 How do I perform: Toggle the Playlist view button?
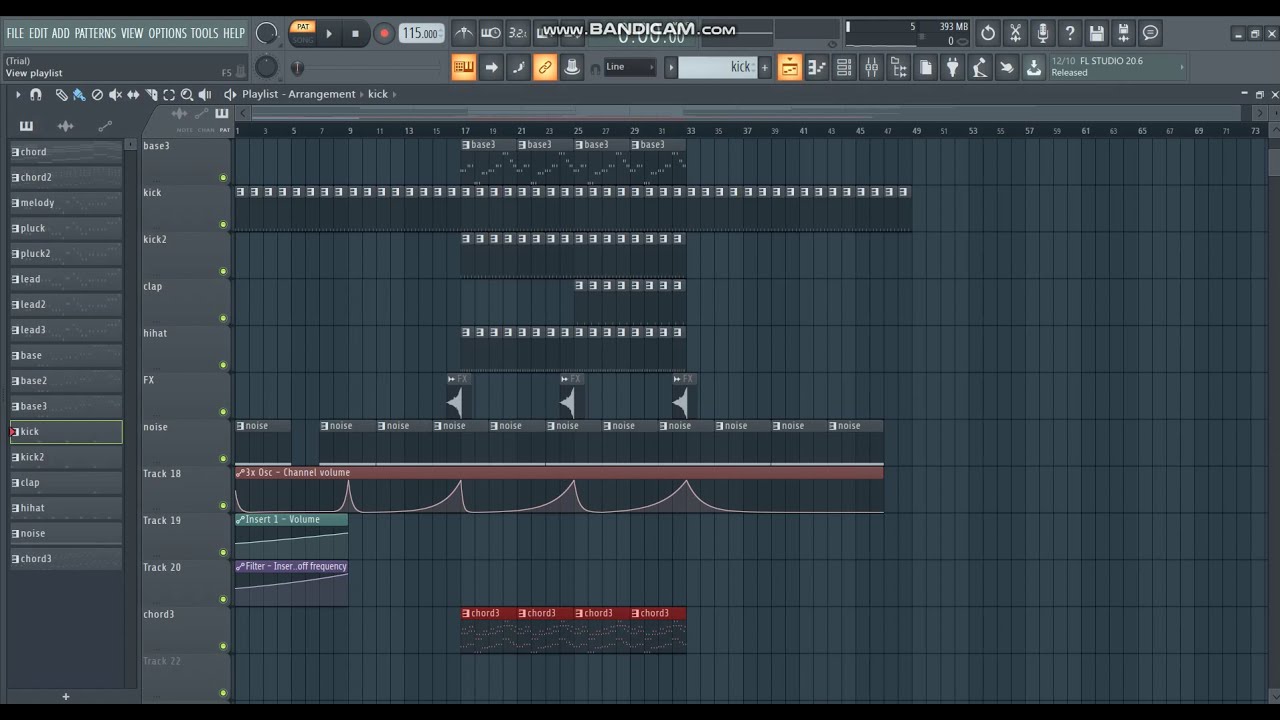pyautogui.click(x=789, y=67)
